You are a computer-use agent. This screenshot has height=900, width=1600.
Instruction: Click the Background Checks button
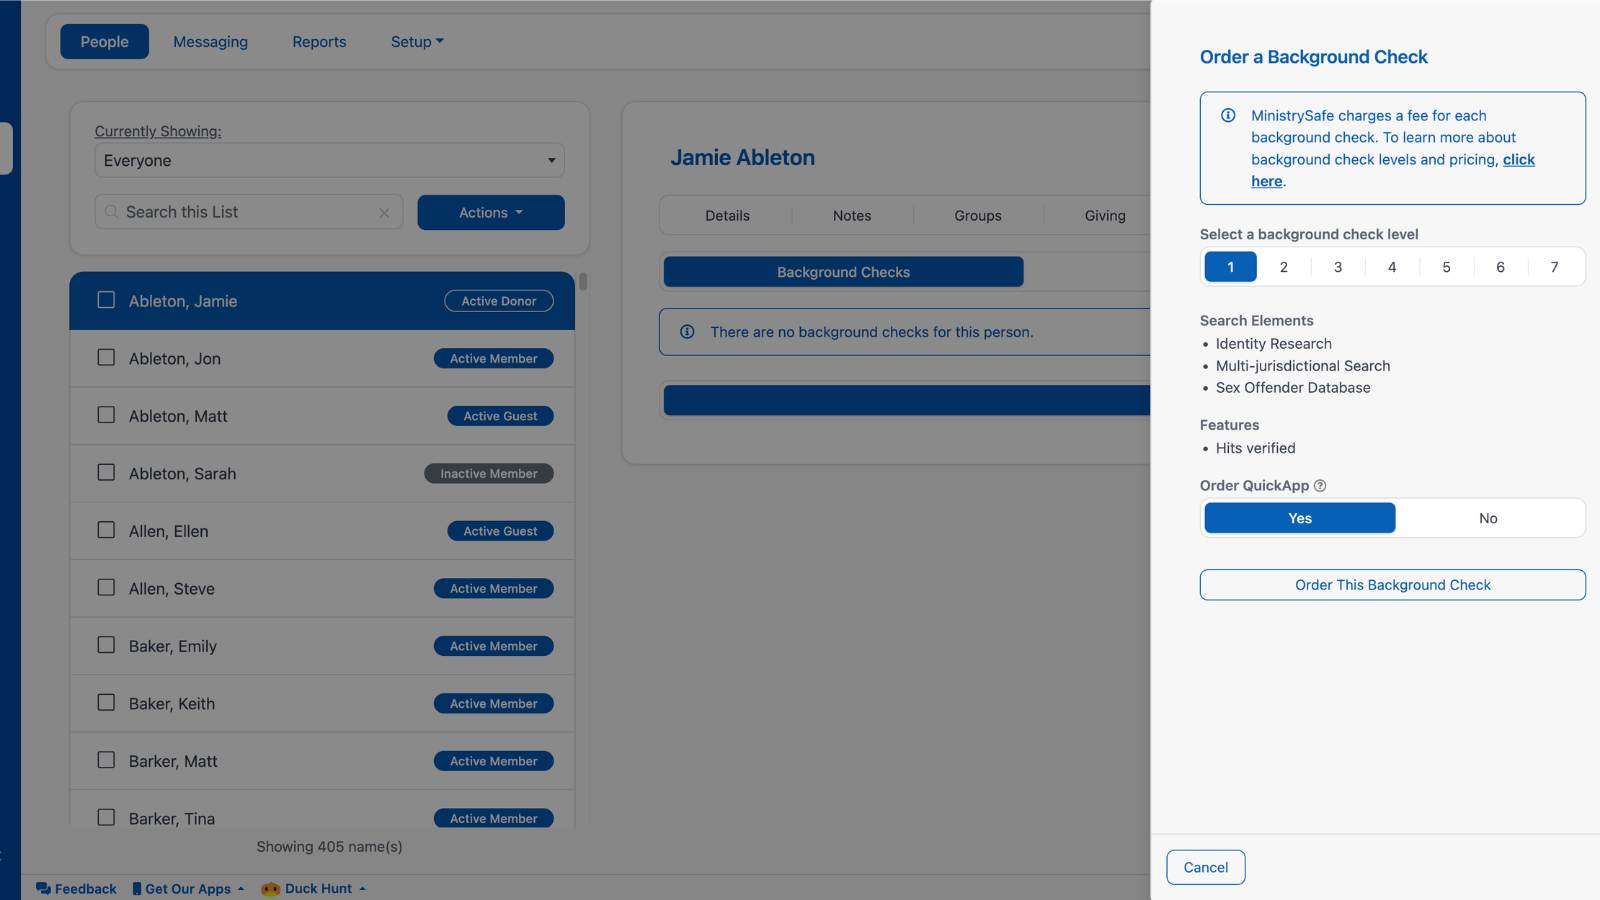pos(843,272)
